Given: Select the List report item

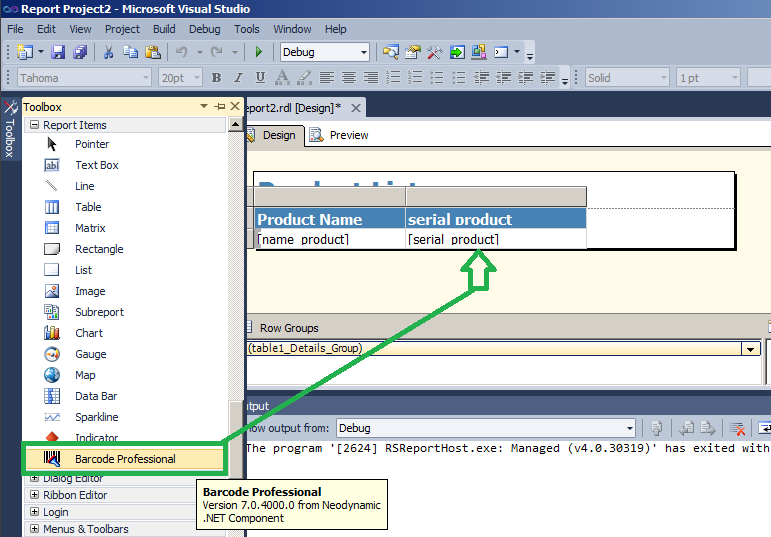Looking at the screenshot, I should point(83,270).
